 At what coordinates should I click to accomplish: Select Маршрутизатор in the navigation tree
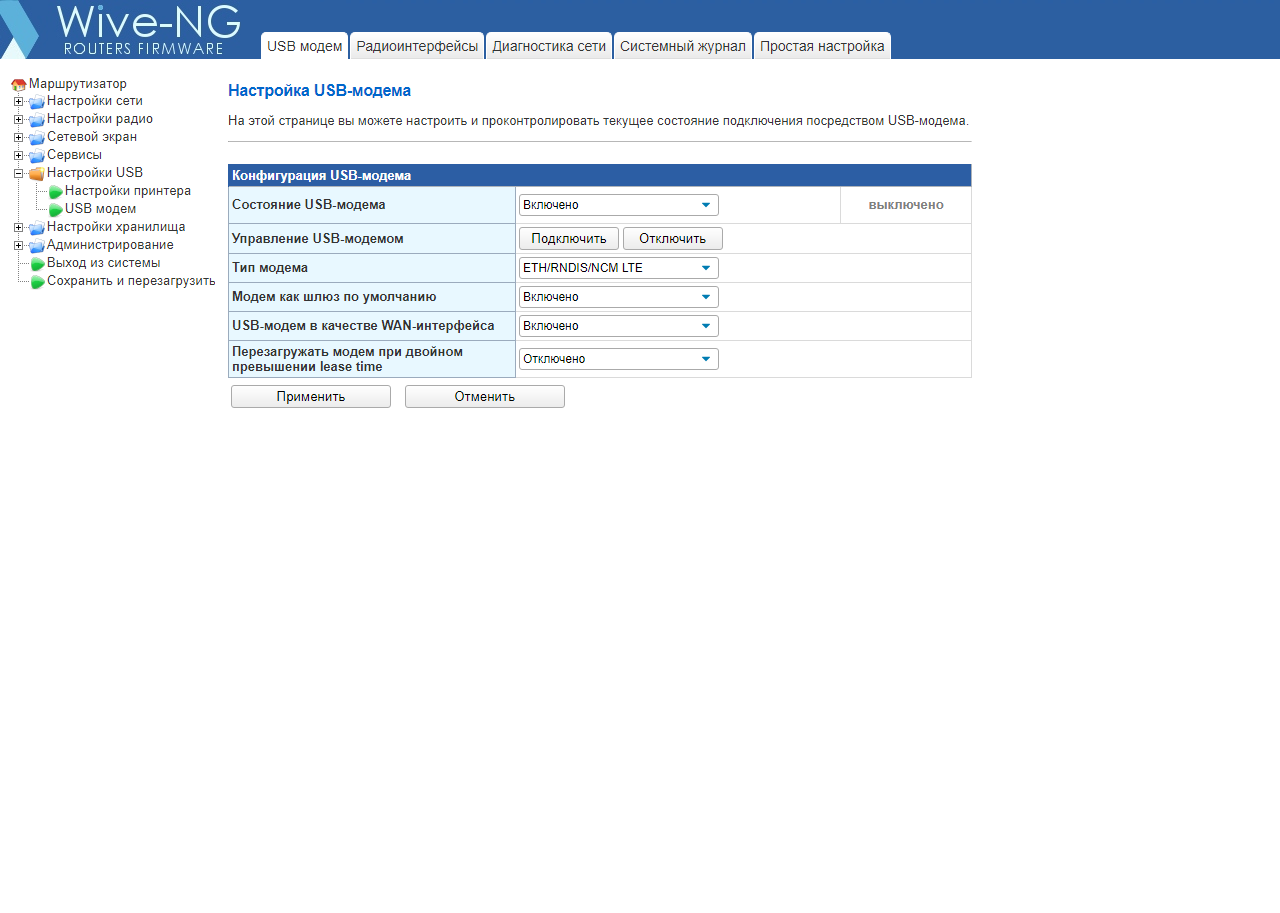tap(78, 84)
